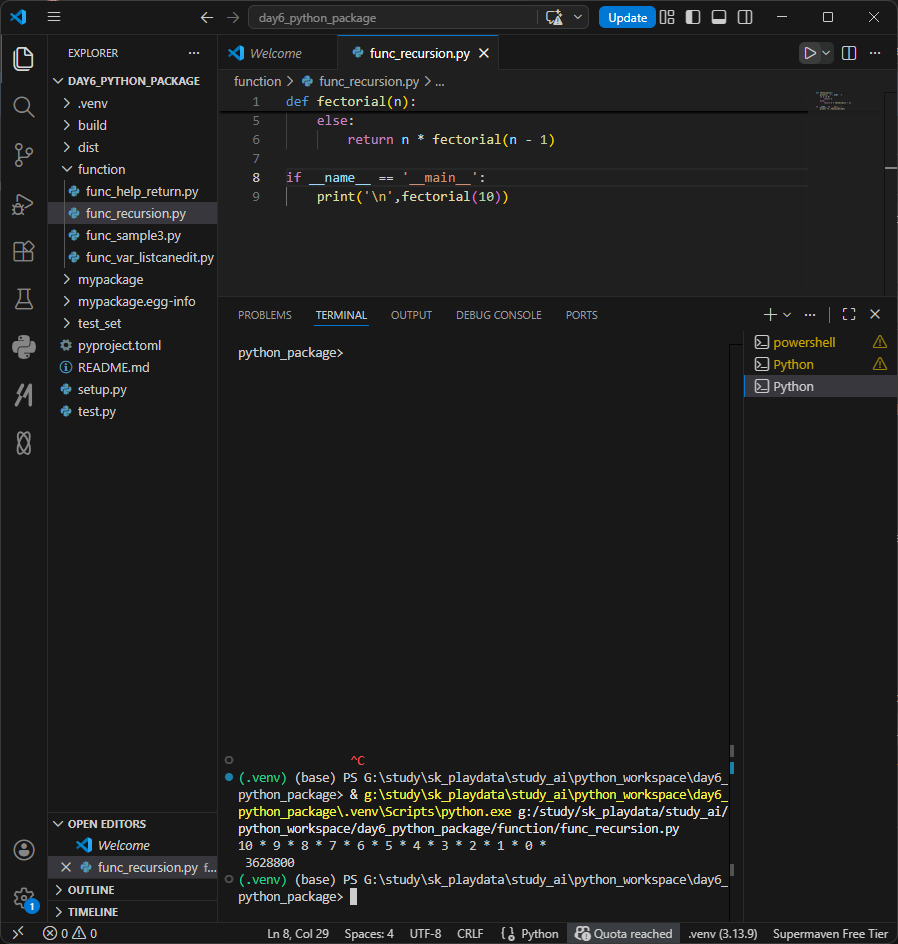Expand the OUTLINE section
898x944 pixels.
point(132,890)
